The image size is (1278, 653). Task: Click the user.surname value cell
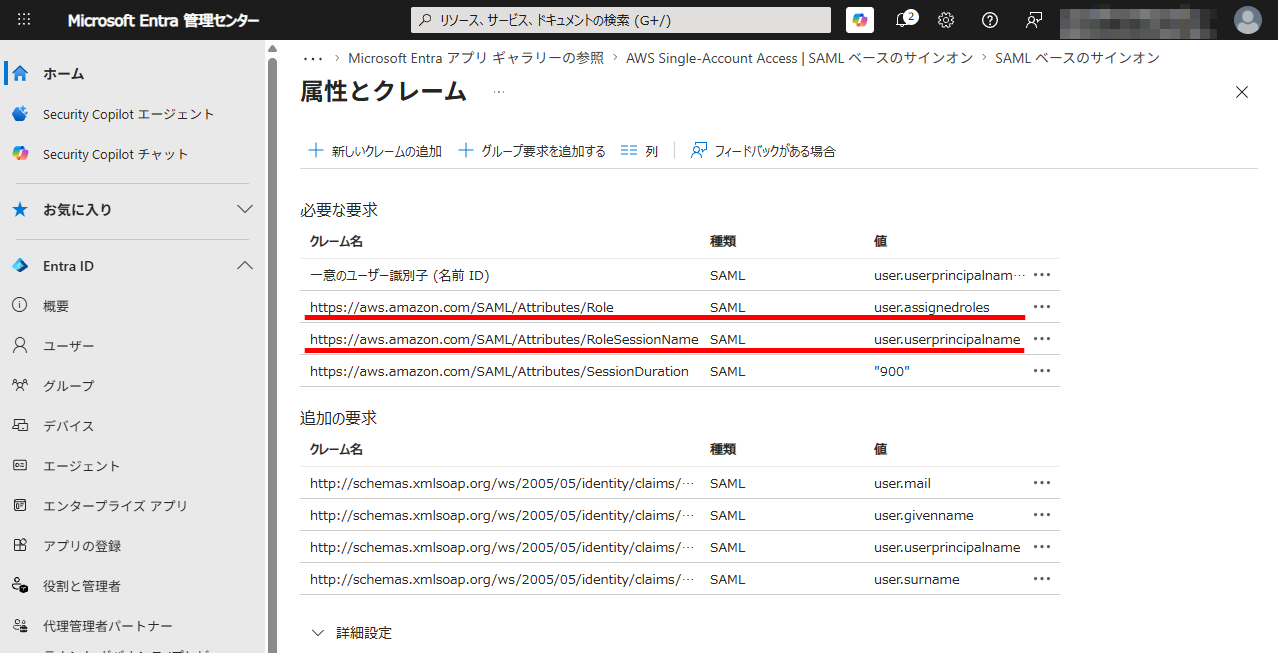tap(917, 579)
